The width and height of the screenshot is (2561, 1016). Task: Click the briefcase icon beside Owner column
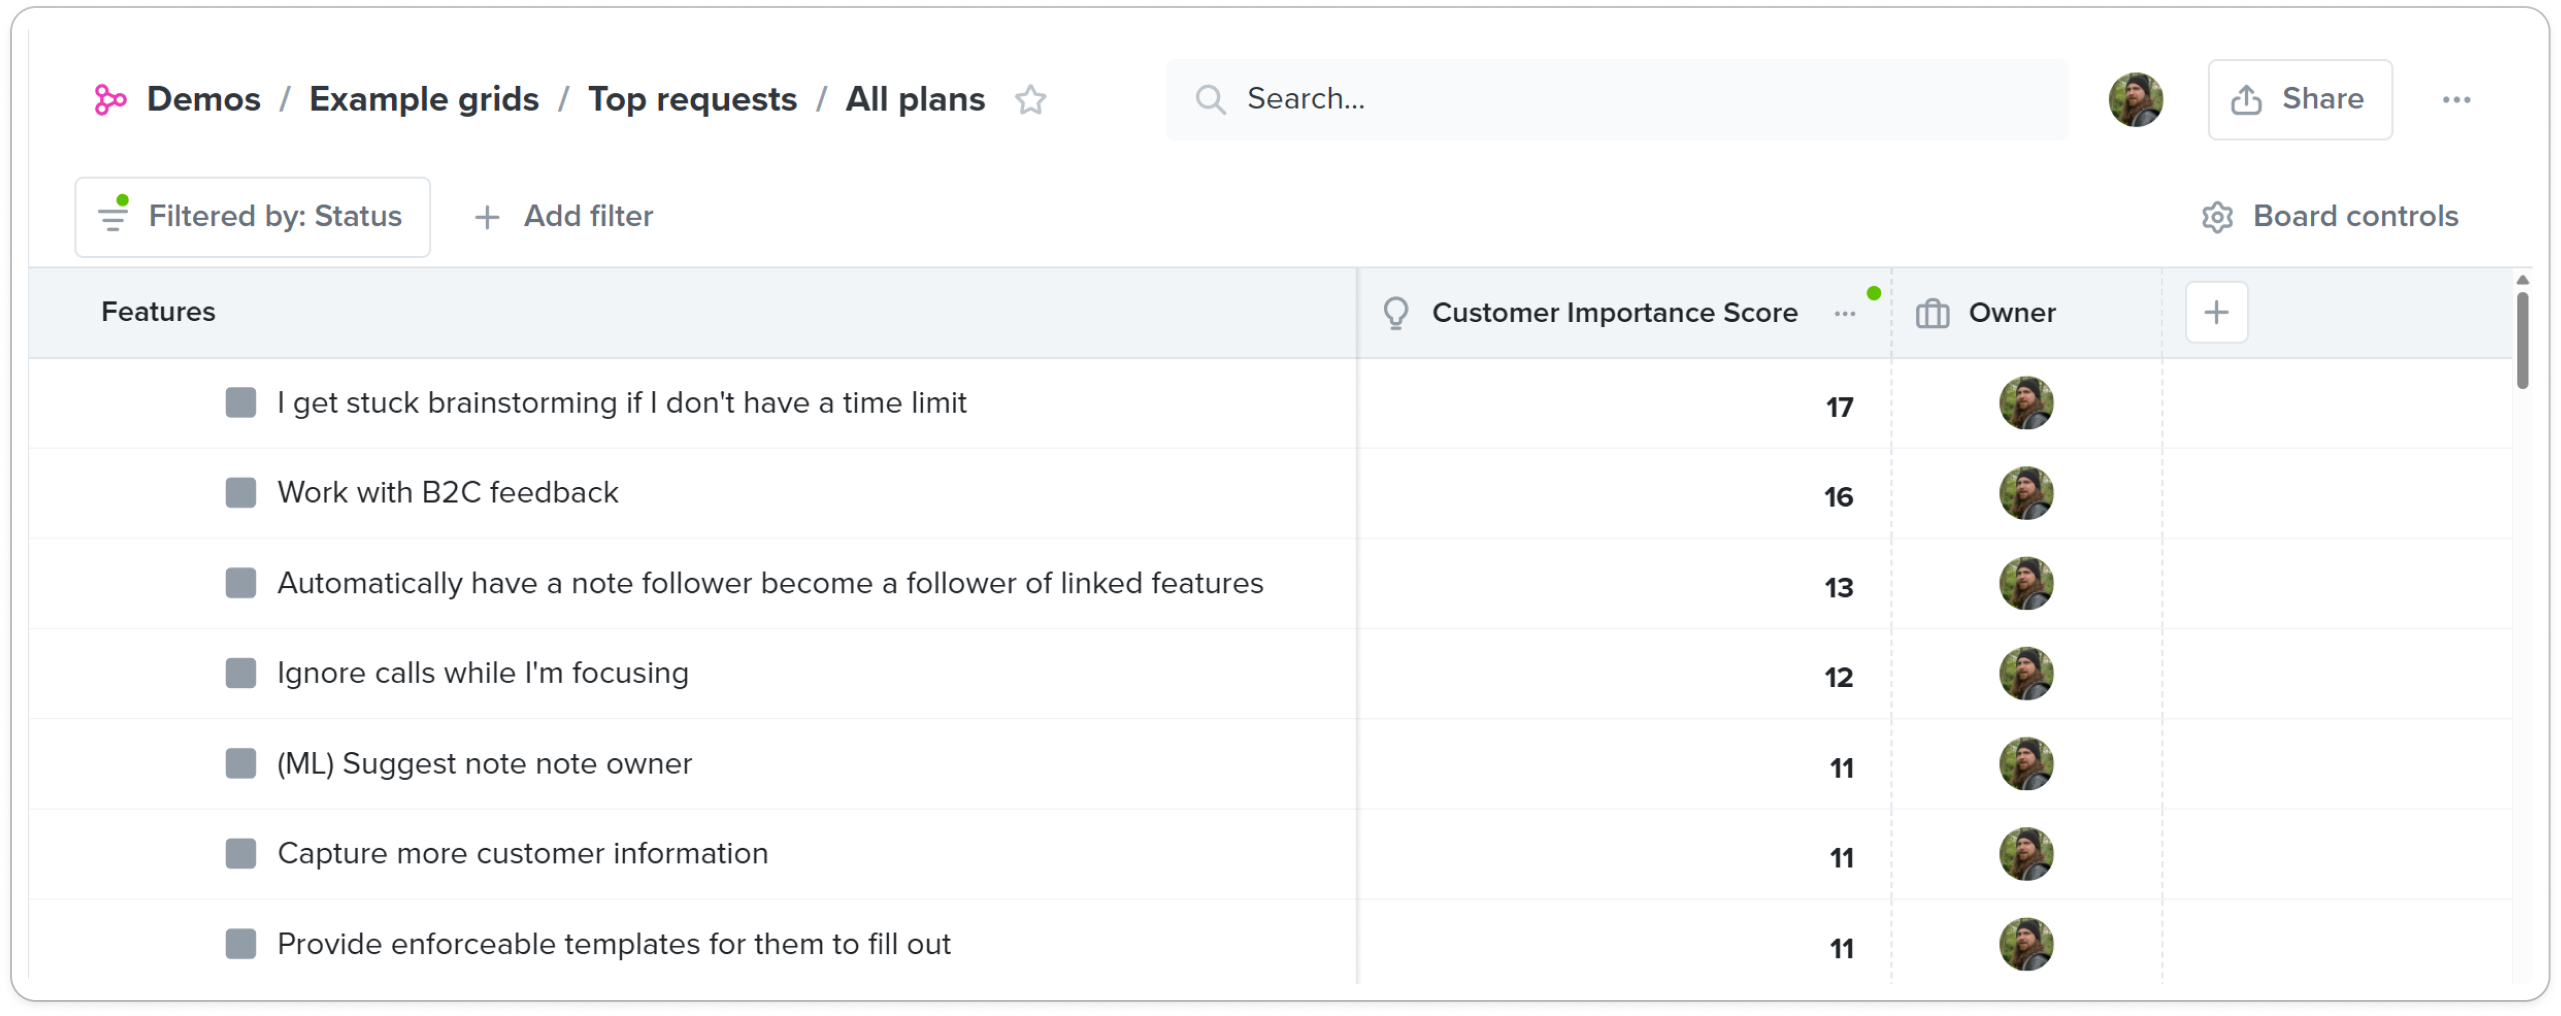1932,313
